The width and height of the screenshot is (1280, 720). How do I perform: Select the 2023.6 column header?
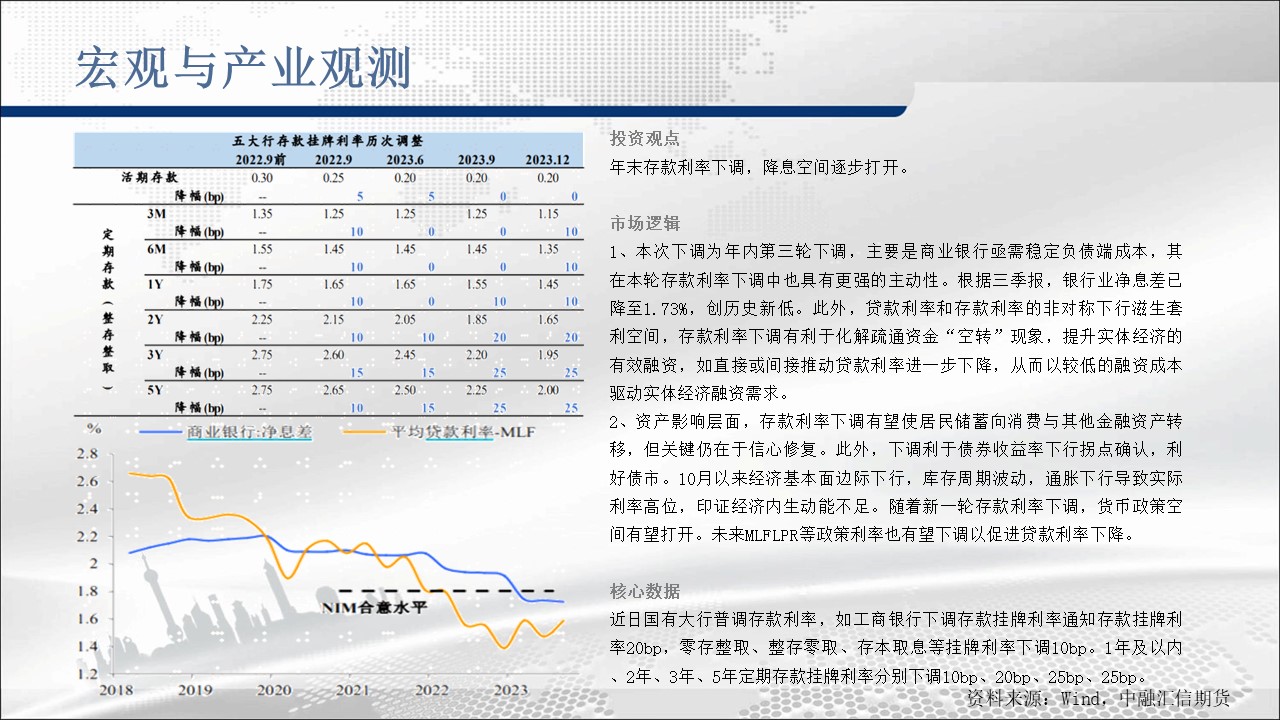[x=406, y=160]
